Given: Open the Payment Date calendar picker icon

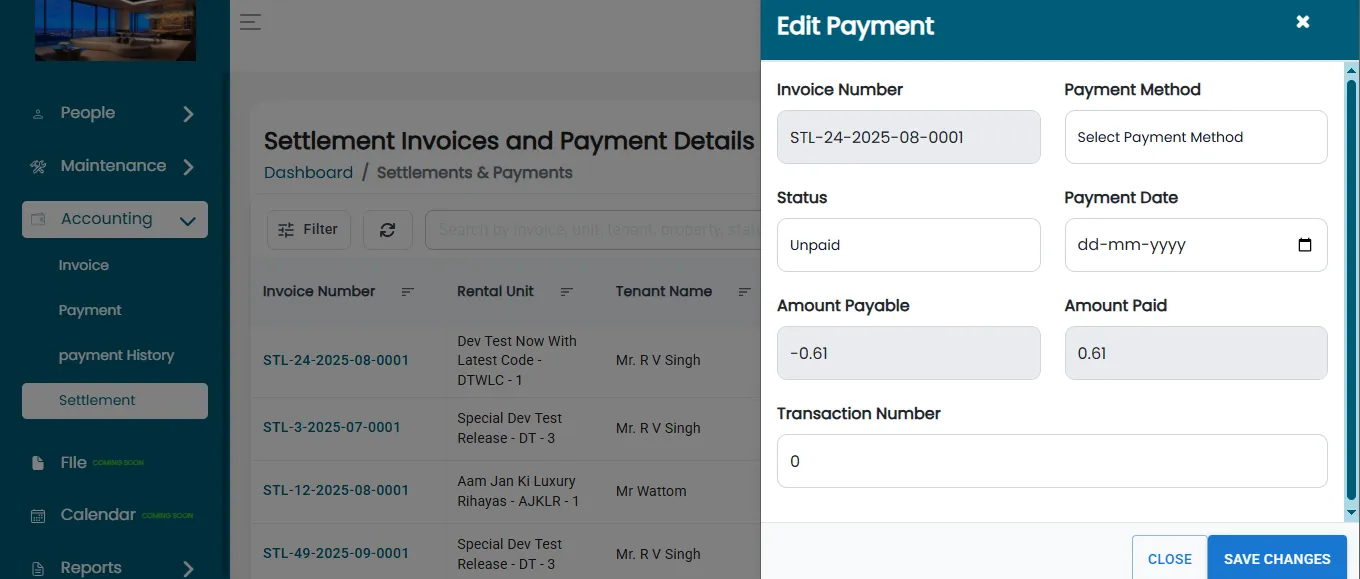Looking at the screenshot, I should point(1304,245).
